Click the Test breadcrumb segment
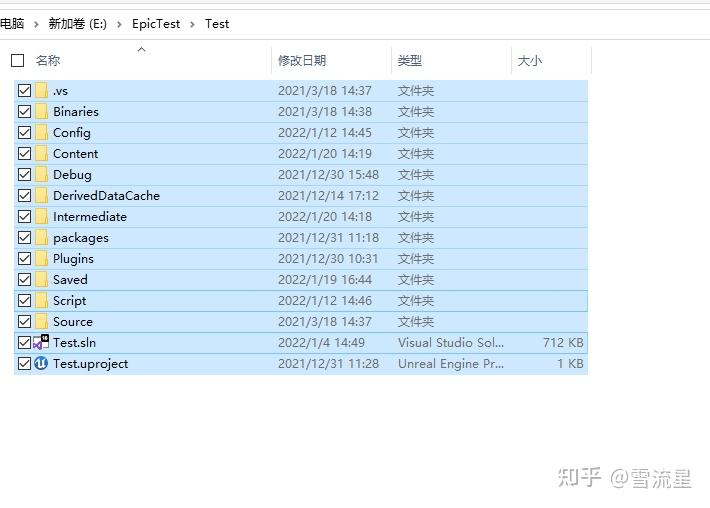The width and height of the screenshot is (710, 508). point(217,24)
